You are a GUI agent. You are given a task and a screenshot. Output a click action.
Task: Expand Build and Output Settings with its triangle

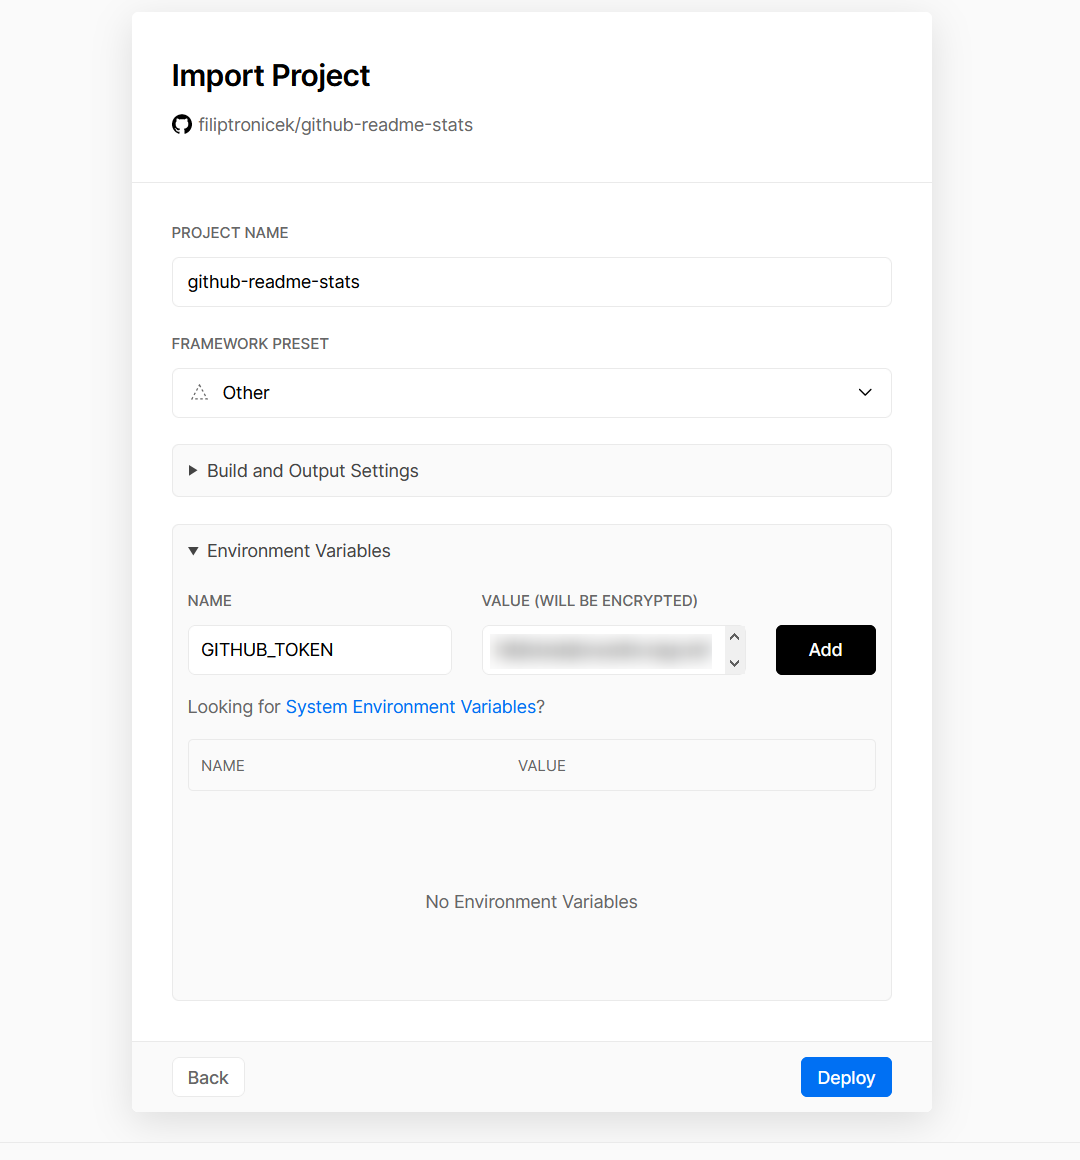point(193,471)
